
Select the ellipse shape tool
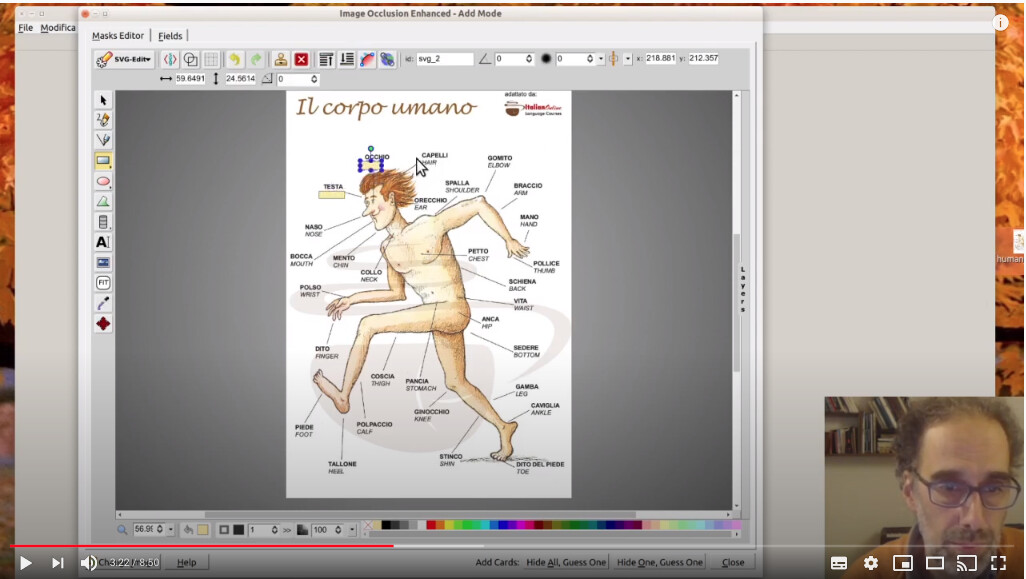(x=103, y=181)
